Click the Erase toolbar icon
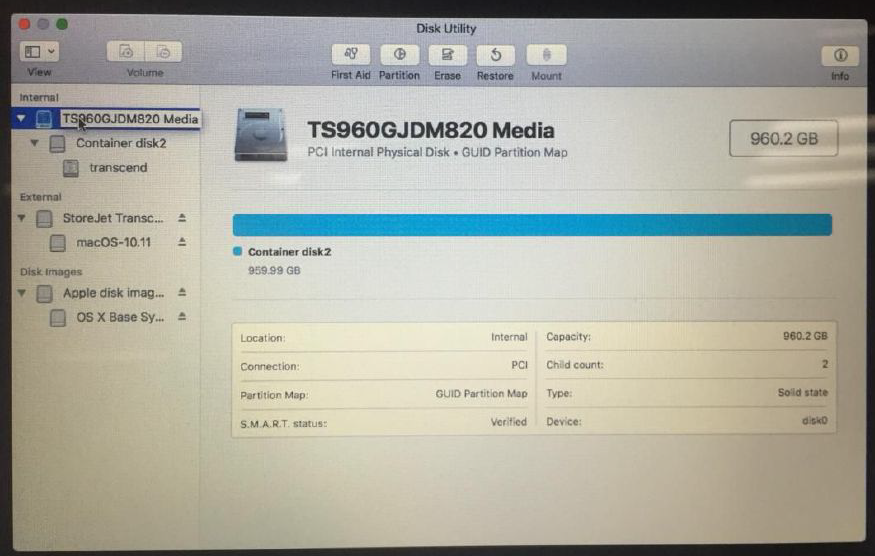Viewport: 875px width, 556px height. point(448,55)
